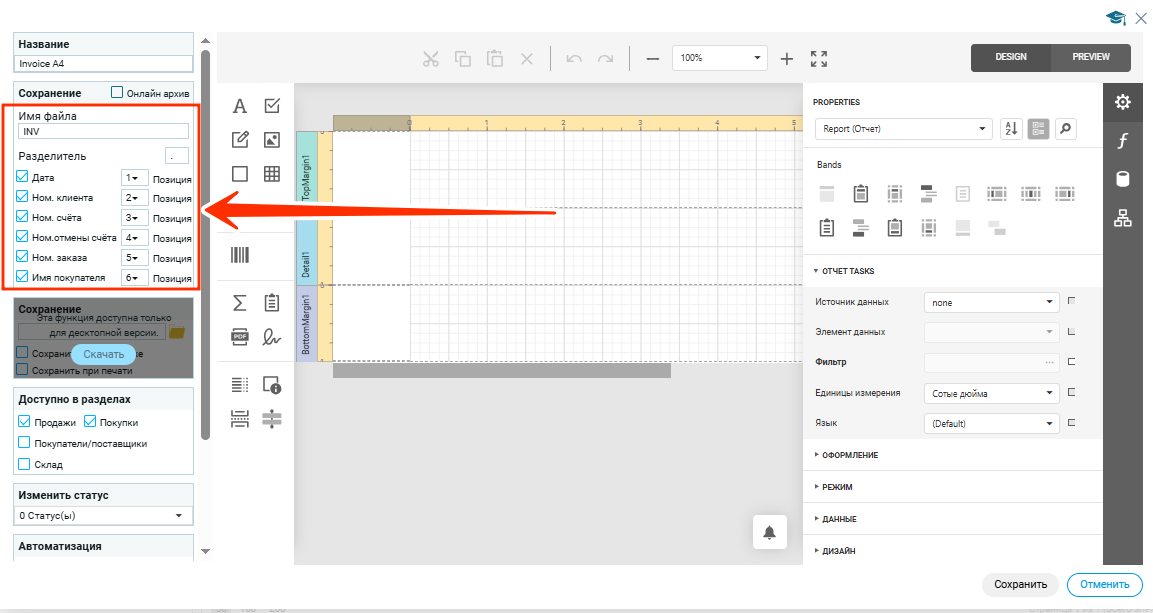Sort properties alphabetically with A-Z icon

tap(1010, 129)
